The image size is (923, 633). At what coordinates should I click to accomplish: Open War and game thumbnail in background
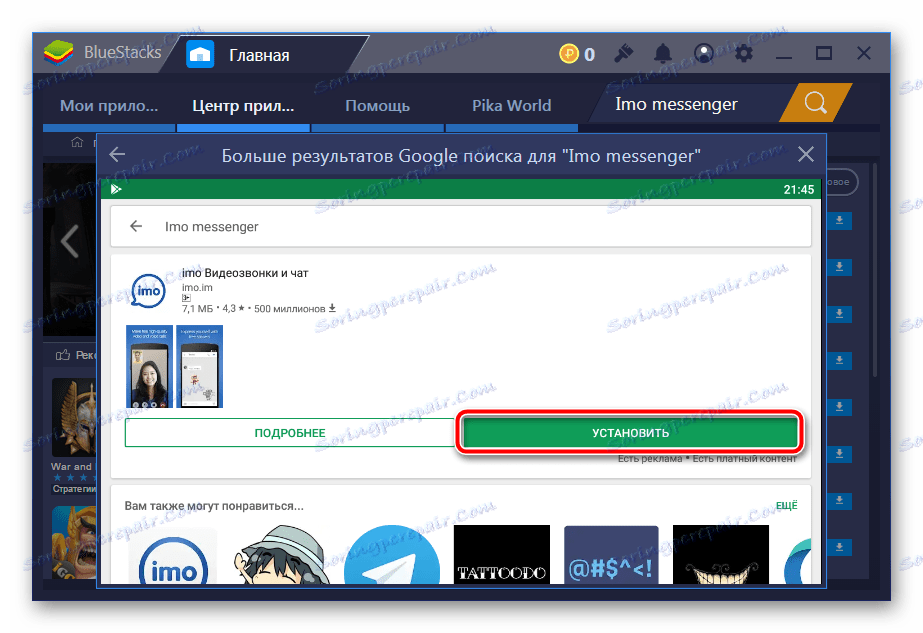point(74,417)
